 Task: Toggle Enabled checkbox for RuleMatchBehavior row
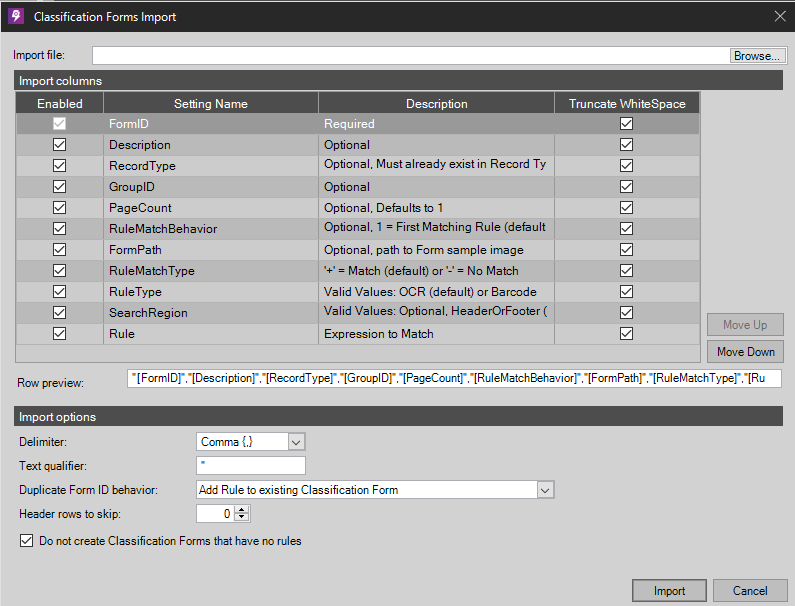(59, 228)
